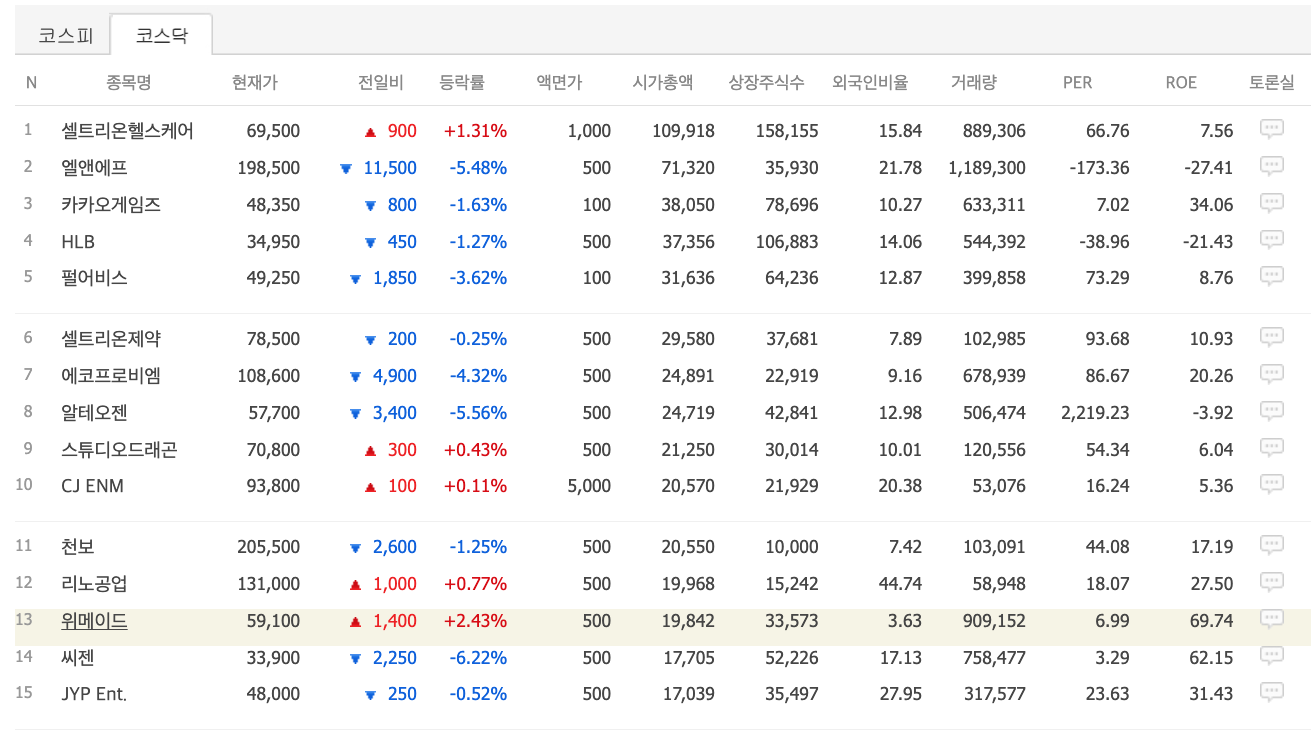
Task: Click the 종목명 column header
Action: [x=128, y=82]
